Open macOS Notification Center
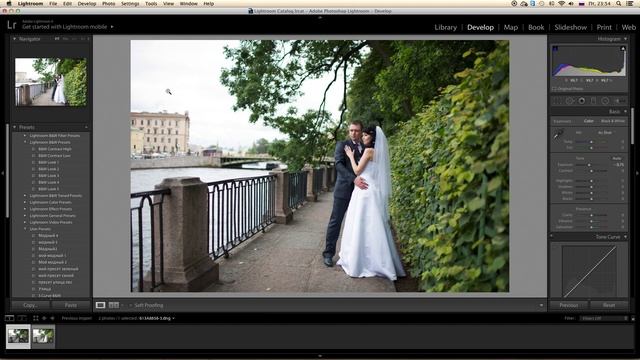 point(630,4)
